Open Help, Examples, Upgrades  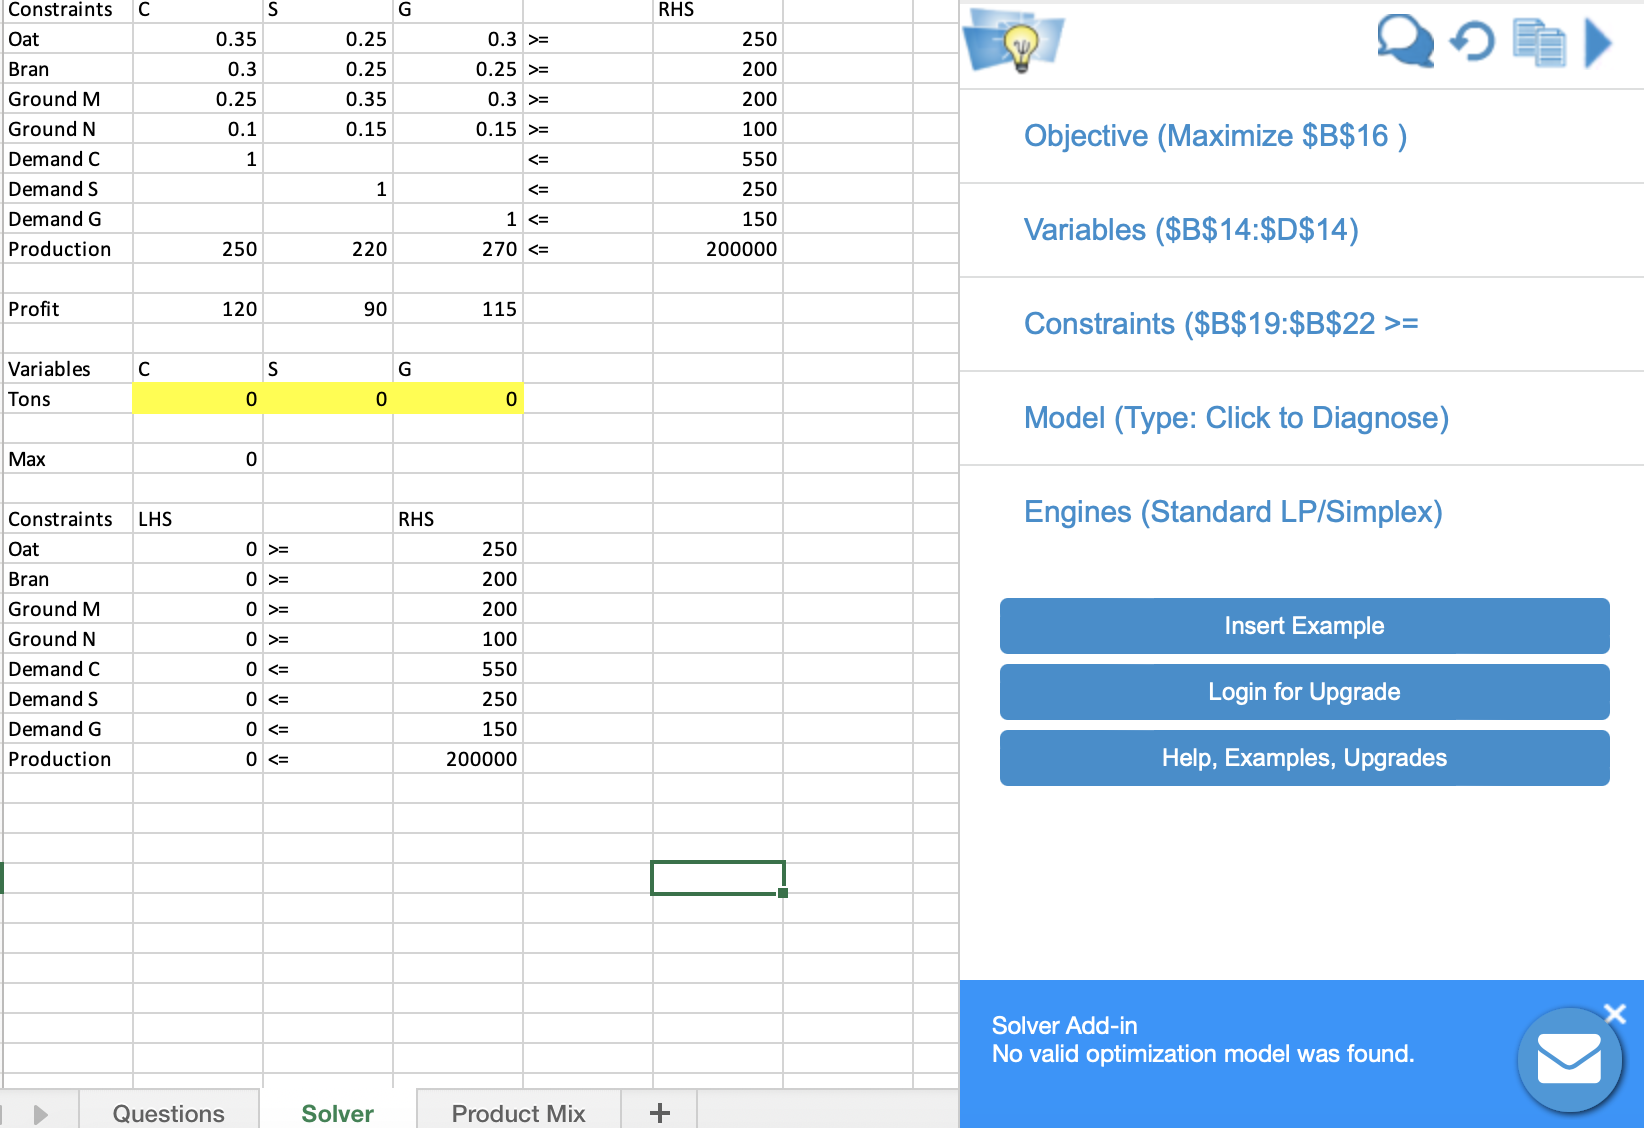point(1303,757)
